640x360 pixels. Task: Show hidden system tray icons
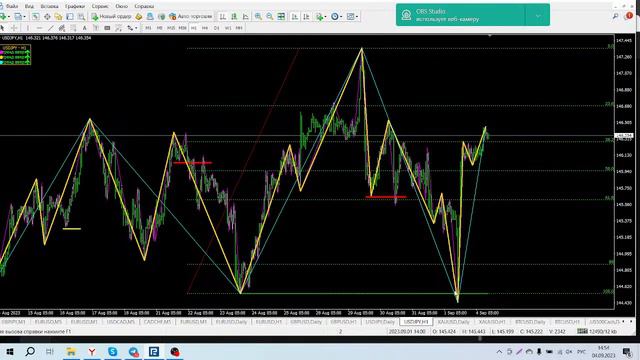[499, 351]
